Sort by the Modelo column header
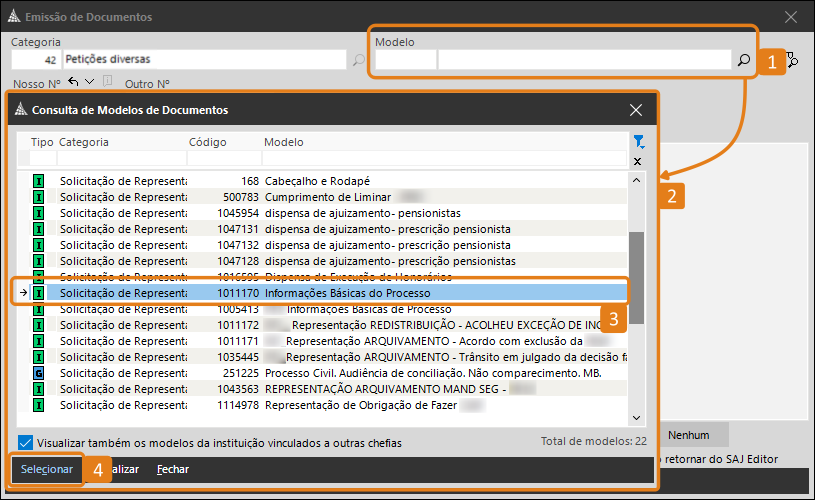 284,142
